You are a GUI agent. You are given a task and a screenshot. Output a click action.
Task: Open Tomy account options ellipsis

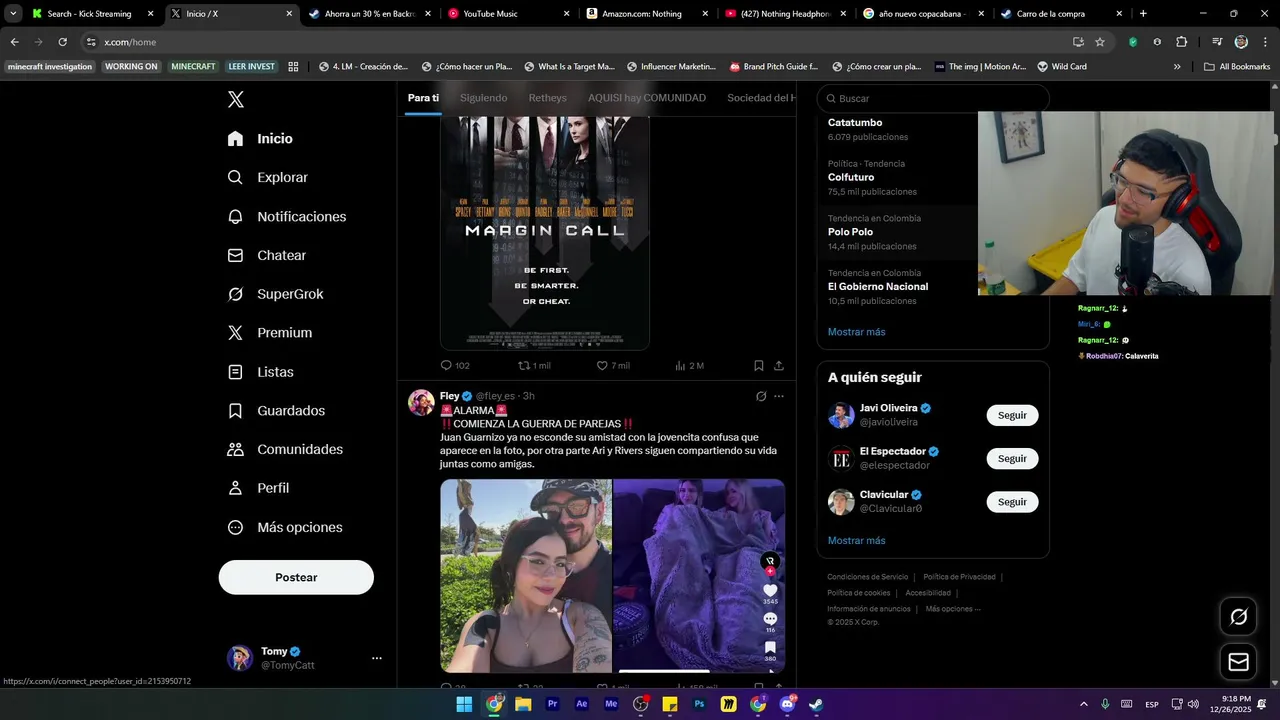coord(377,658)
